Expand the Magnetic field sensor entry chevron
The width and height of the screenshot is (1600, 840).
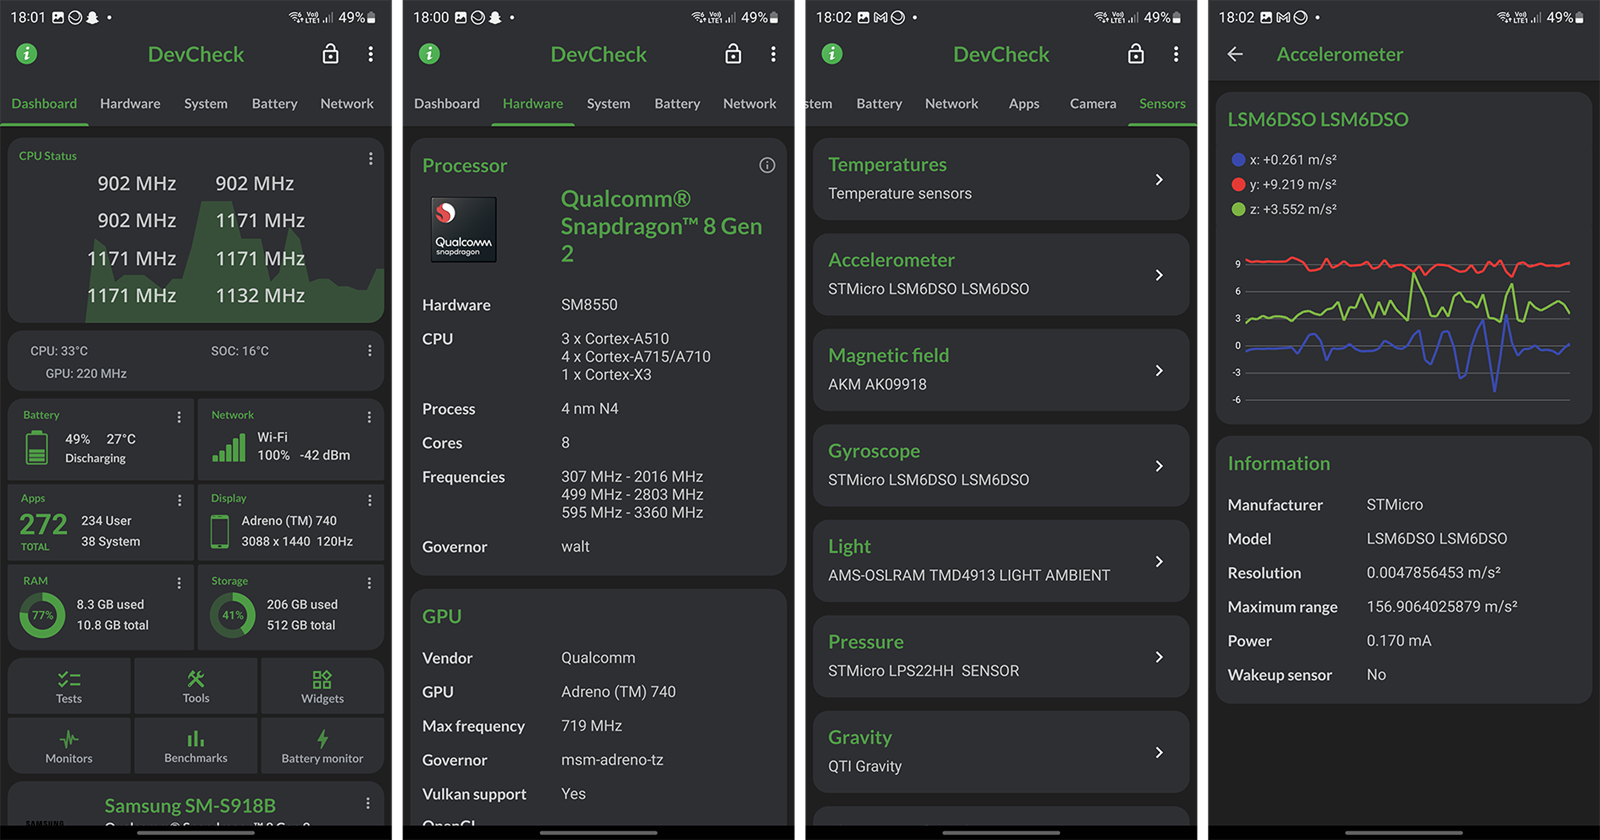pos(1159,370)
